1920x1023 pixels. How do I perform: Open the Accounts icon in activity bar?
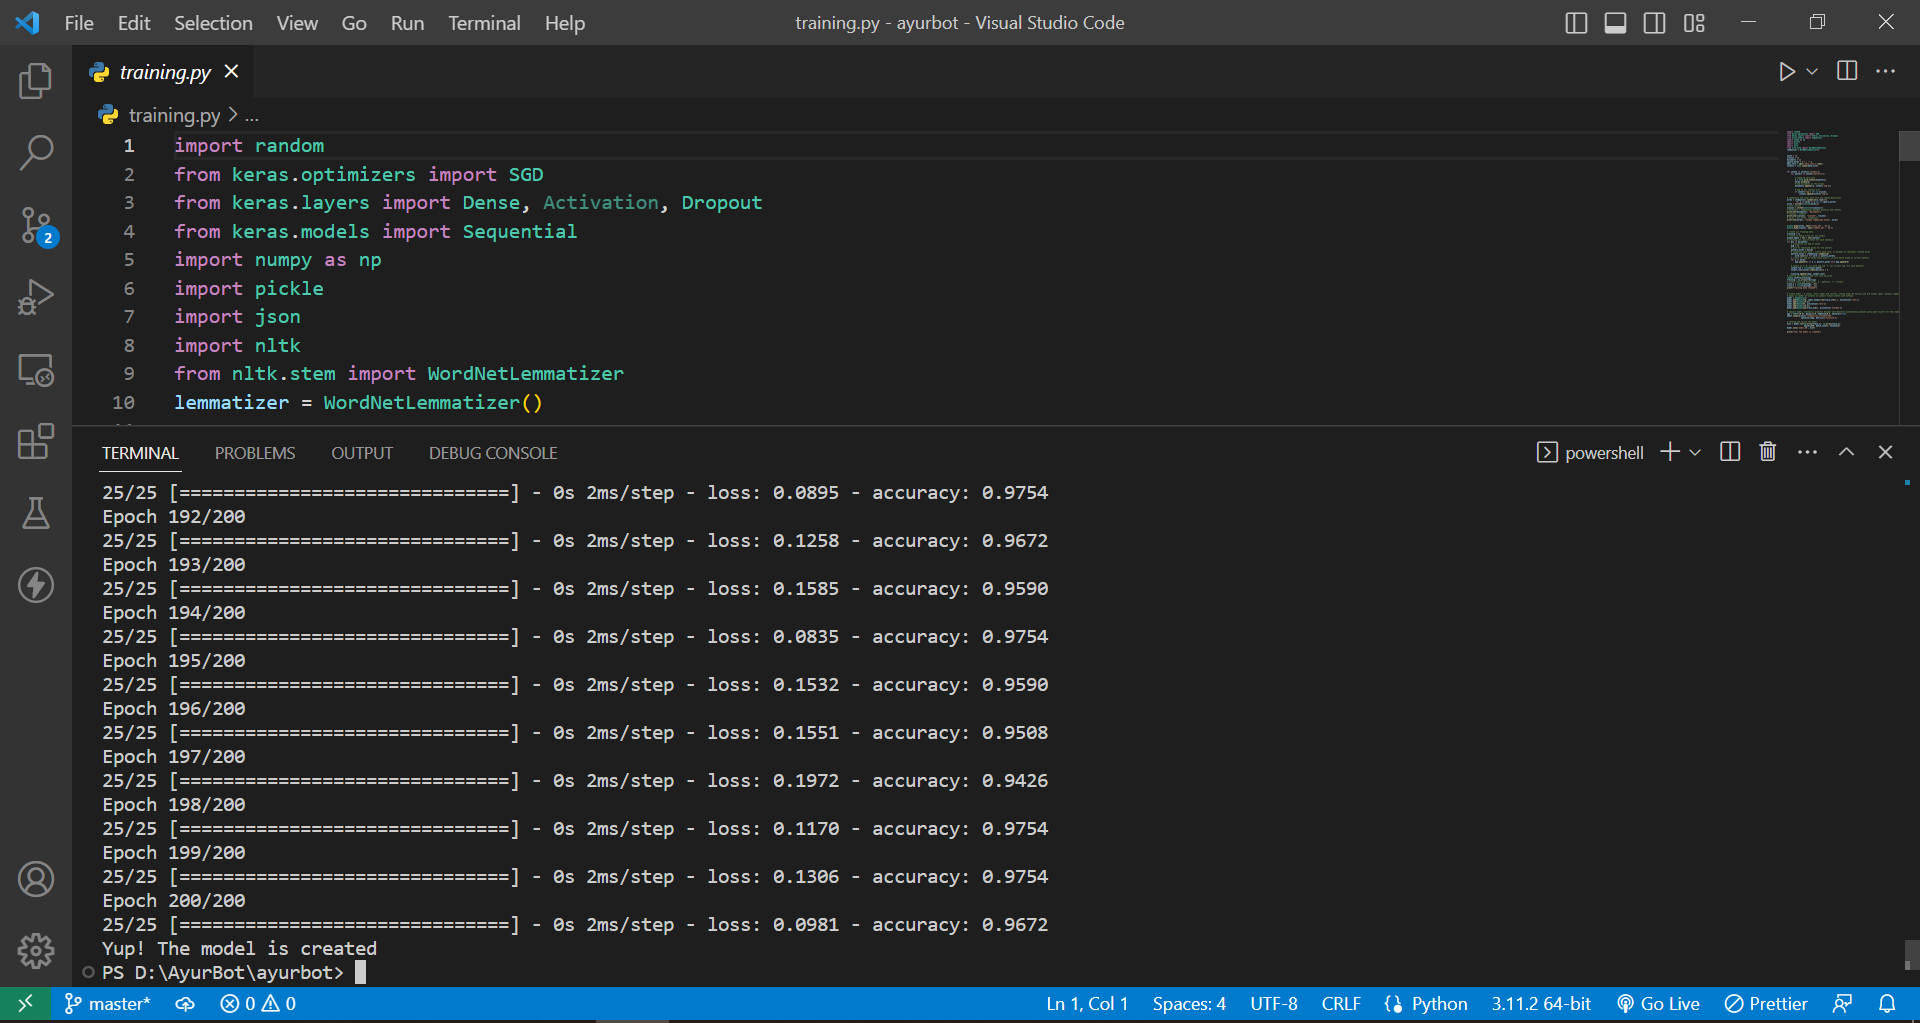36,879
